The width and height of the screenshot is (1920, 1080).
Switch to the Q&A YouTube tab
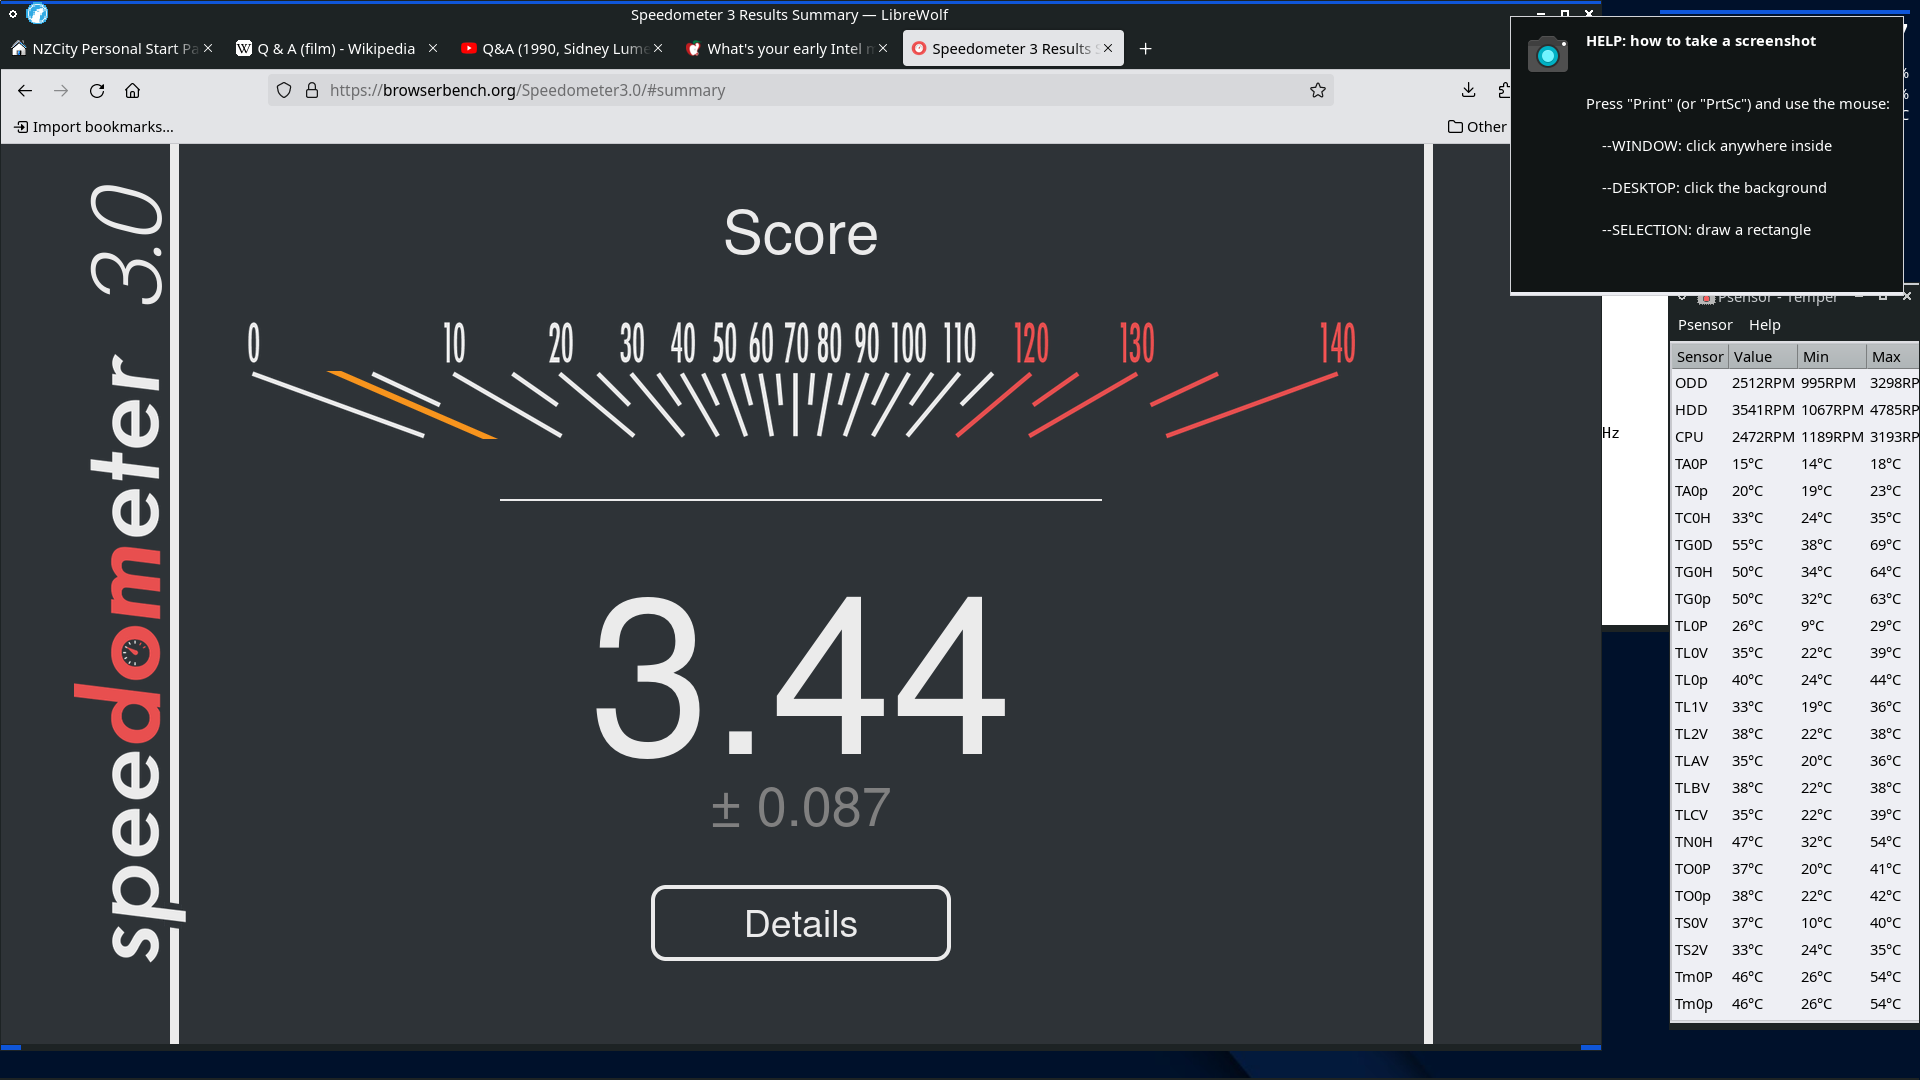tap(556, 48)
